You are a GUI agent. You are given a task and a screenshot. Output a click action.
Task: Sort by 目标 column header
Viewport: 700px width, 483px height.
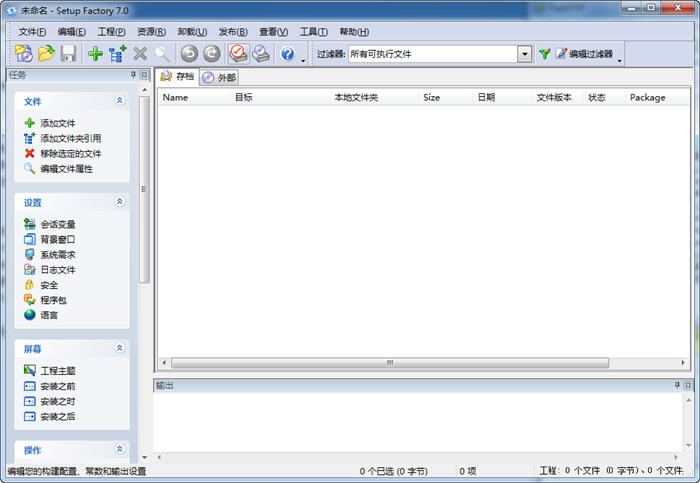tap(281, 97)
